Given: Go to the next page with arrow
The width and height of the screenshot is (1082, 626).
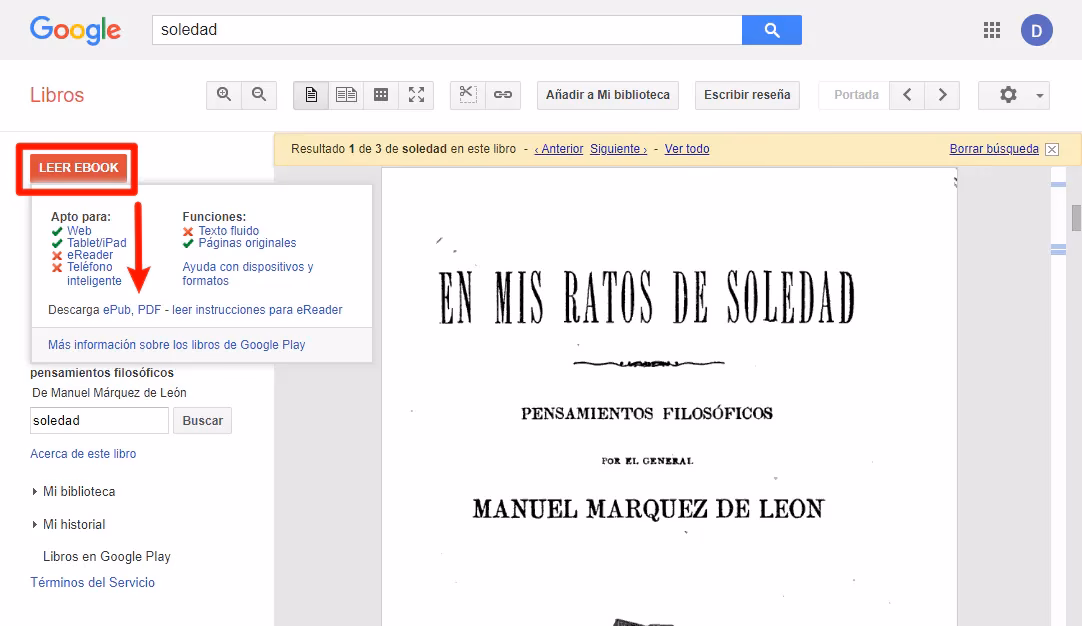Looking at the screenshot, I should (941, 94).
